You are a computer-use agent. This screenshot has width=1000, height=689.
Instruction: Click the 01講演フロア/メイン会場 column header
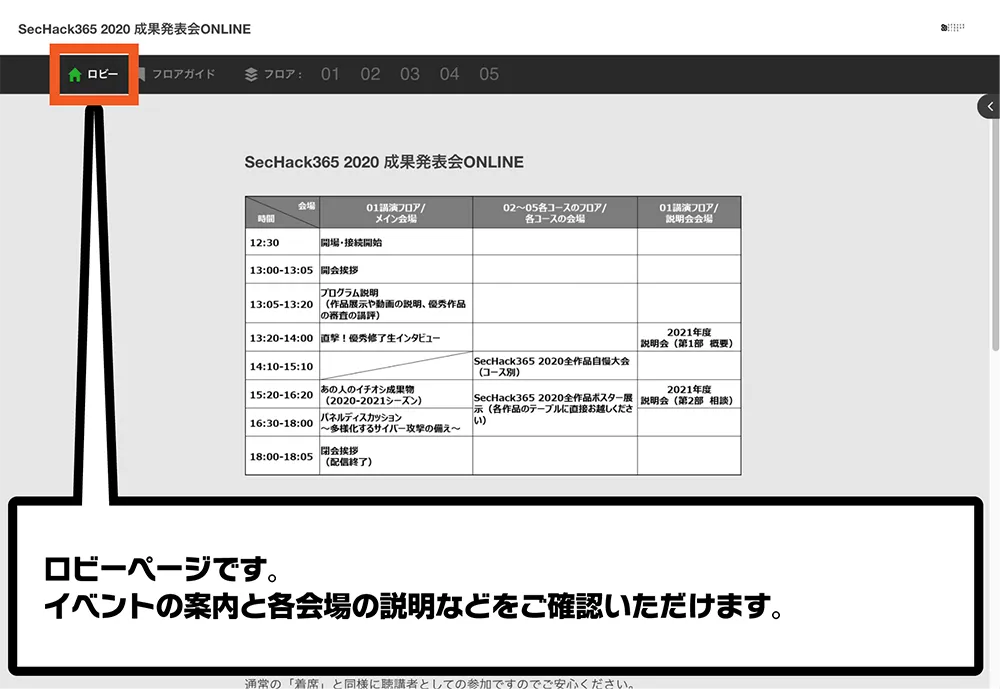[x=395, y=212]
